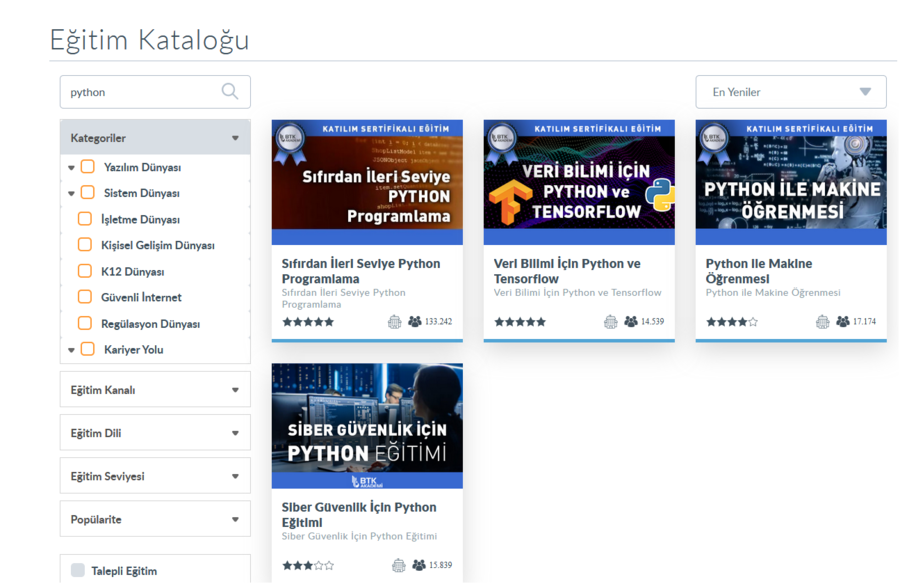Expand the Sistem Dünyası tree arrow
Viewport: 900px width, 584px height.
(x=72, y=194)
